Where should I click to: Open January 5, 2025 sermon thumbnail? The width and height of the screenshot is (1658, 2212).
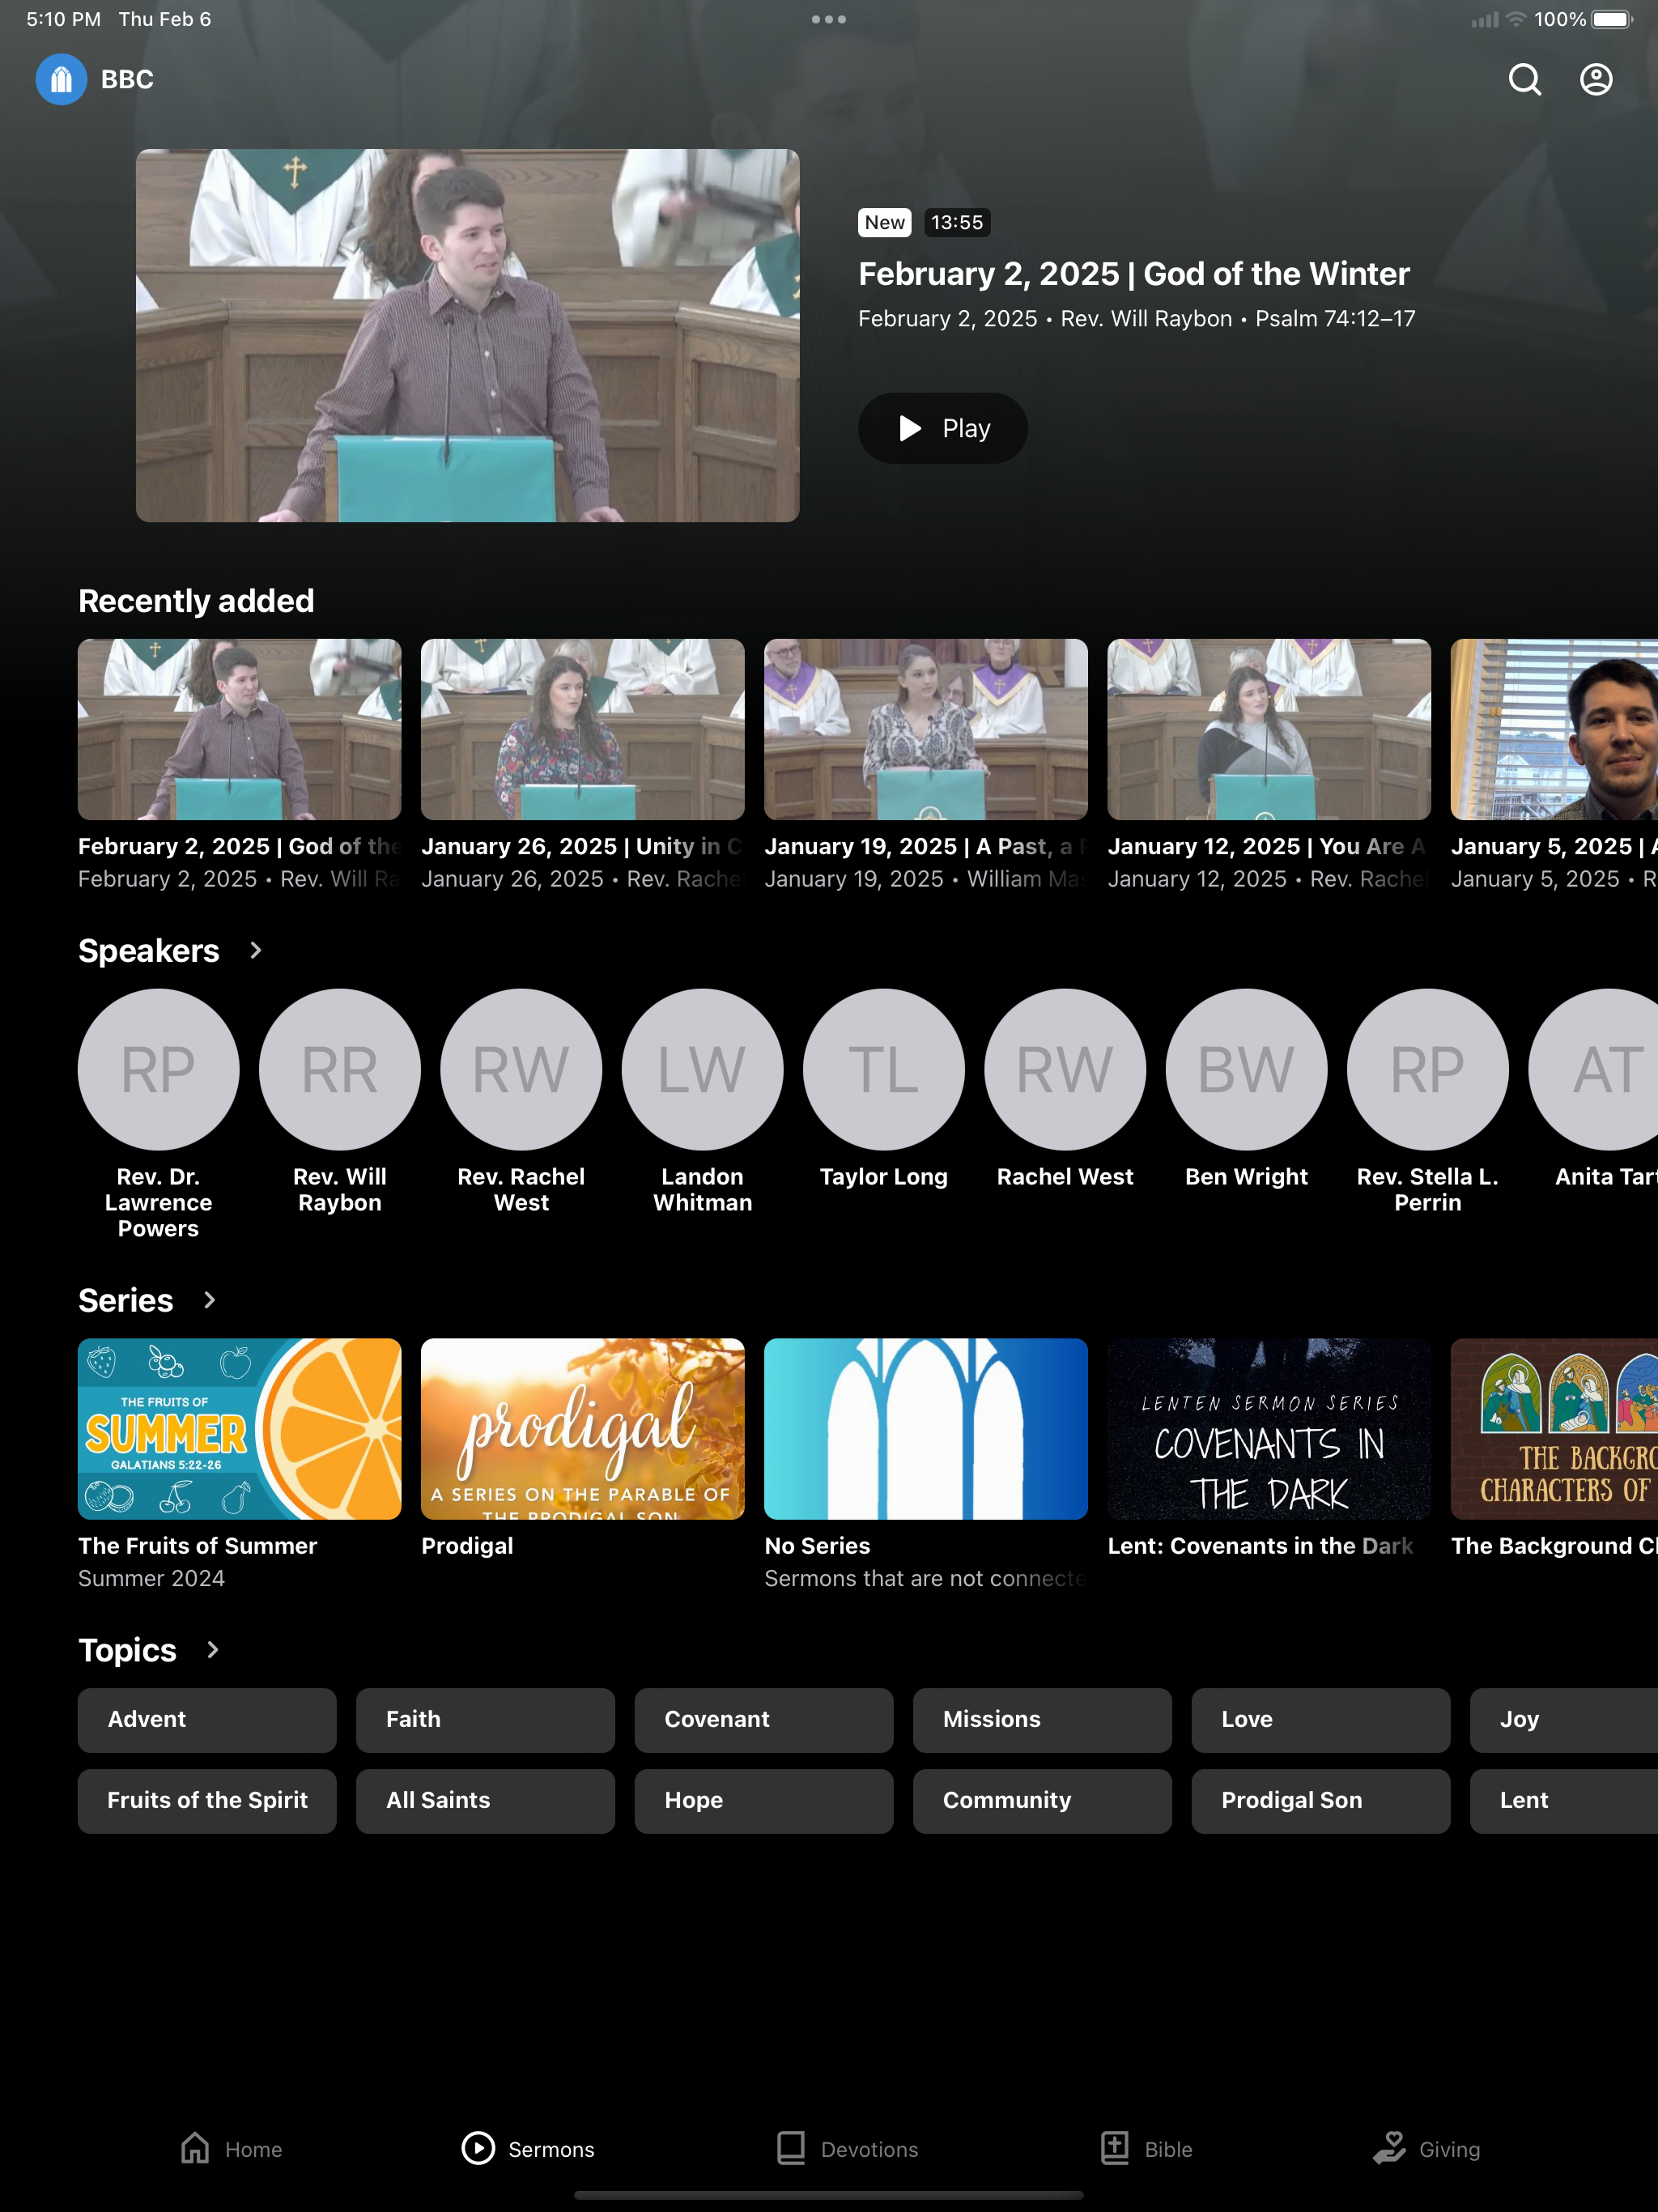pos(1554,729)
